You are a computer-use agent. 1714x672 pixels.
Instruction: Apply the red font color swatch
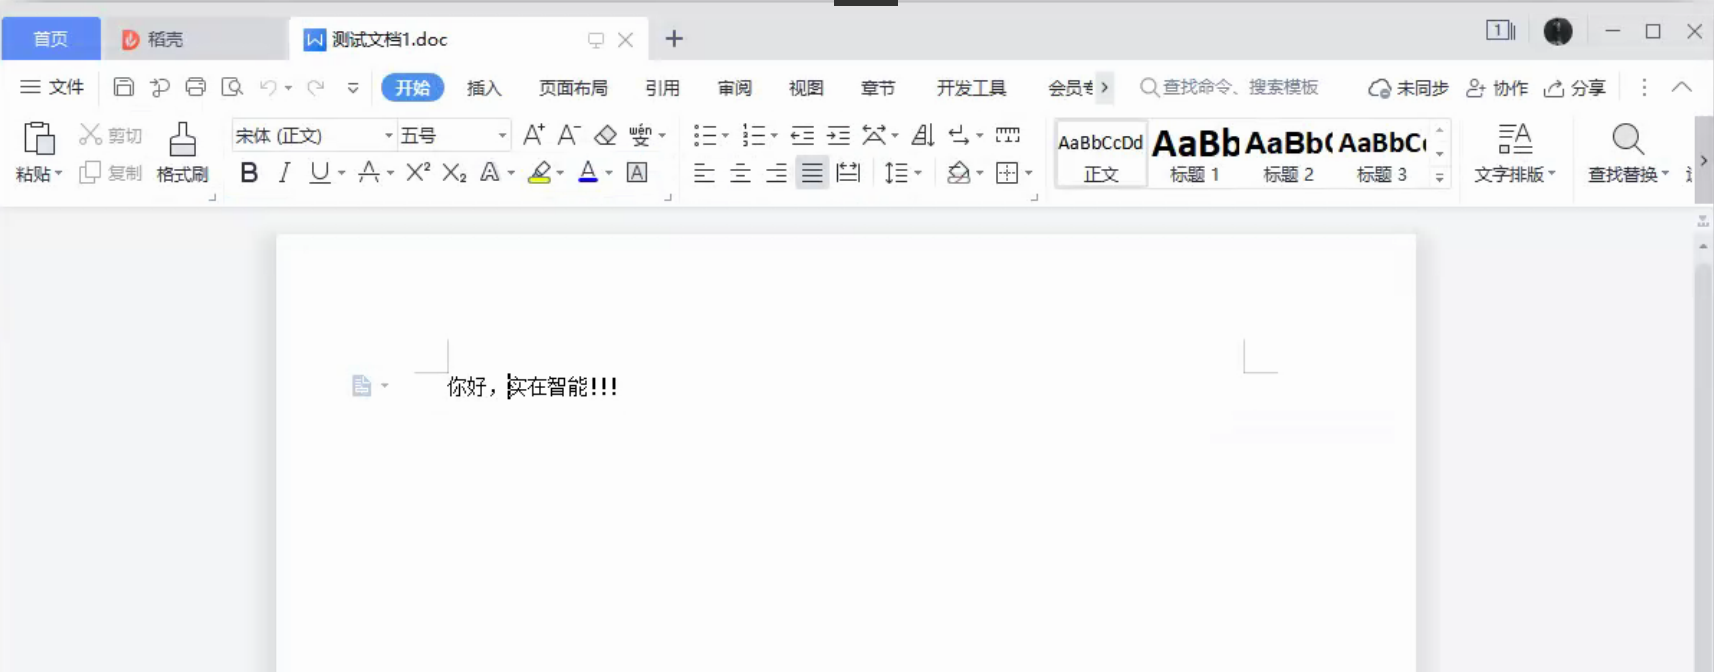coord(588,173)
